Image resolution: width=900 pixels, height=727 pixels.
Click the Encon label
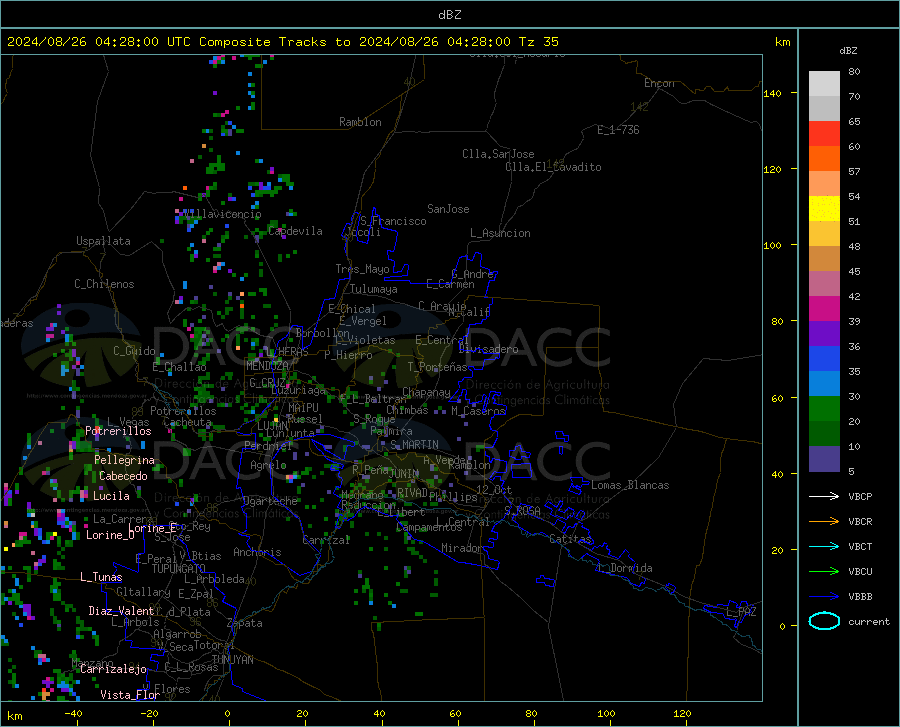[659, 83]
